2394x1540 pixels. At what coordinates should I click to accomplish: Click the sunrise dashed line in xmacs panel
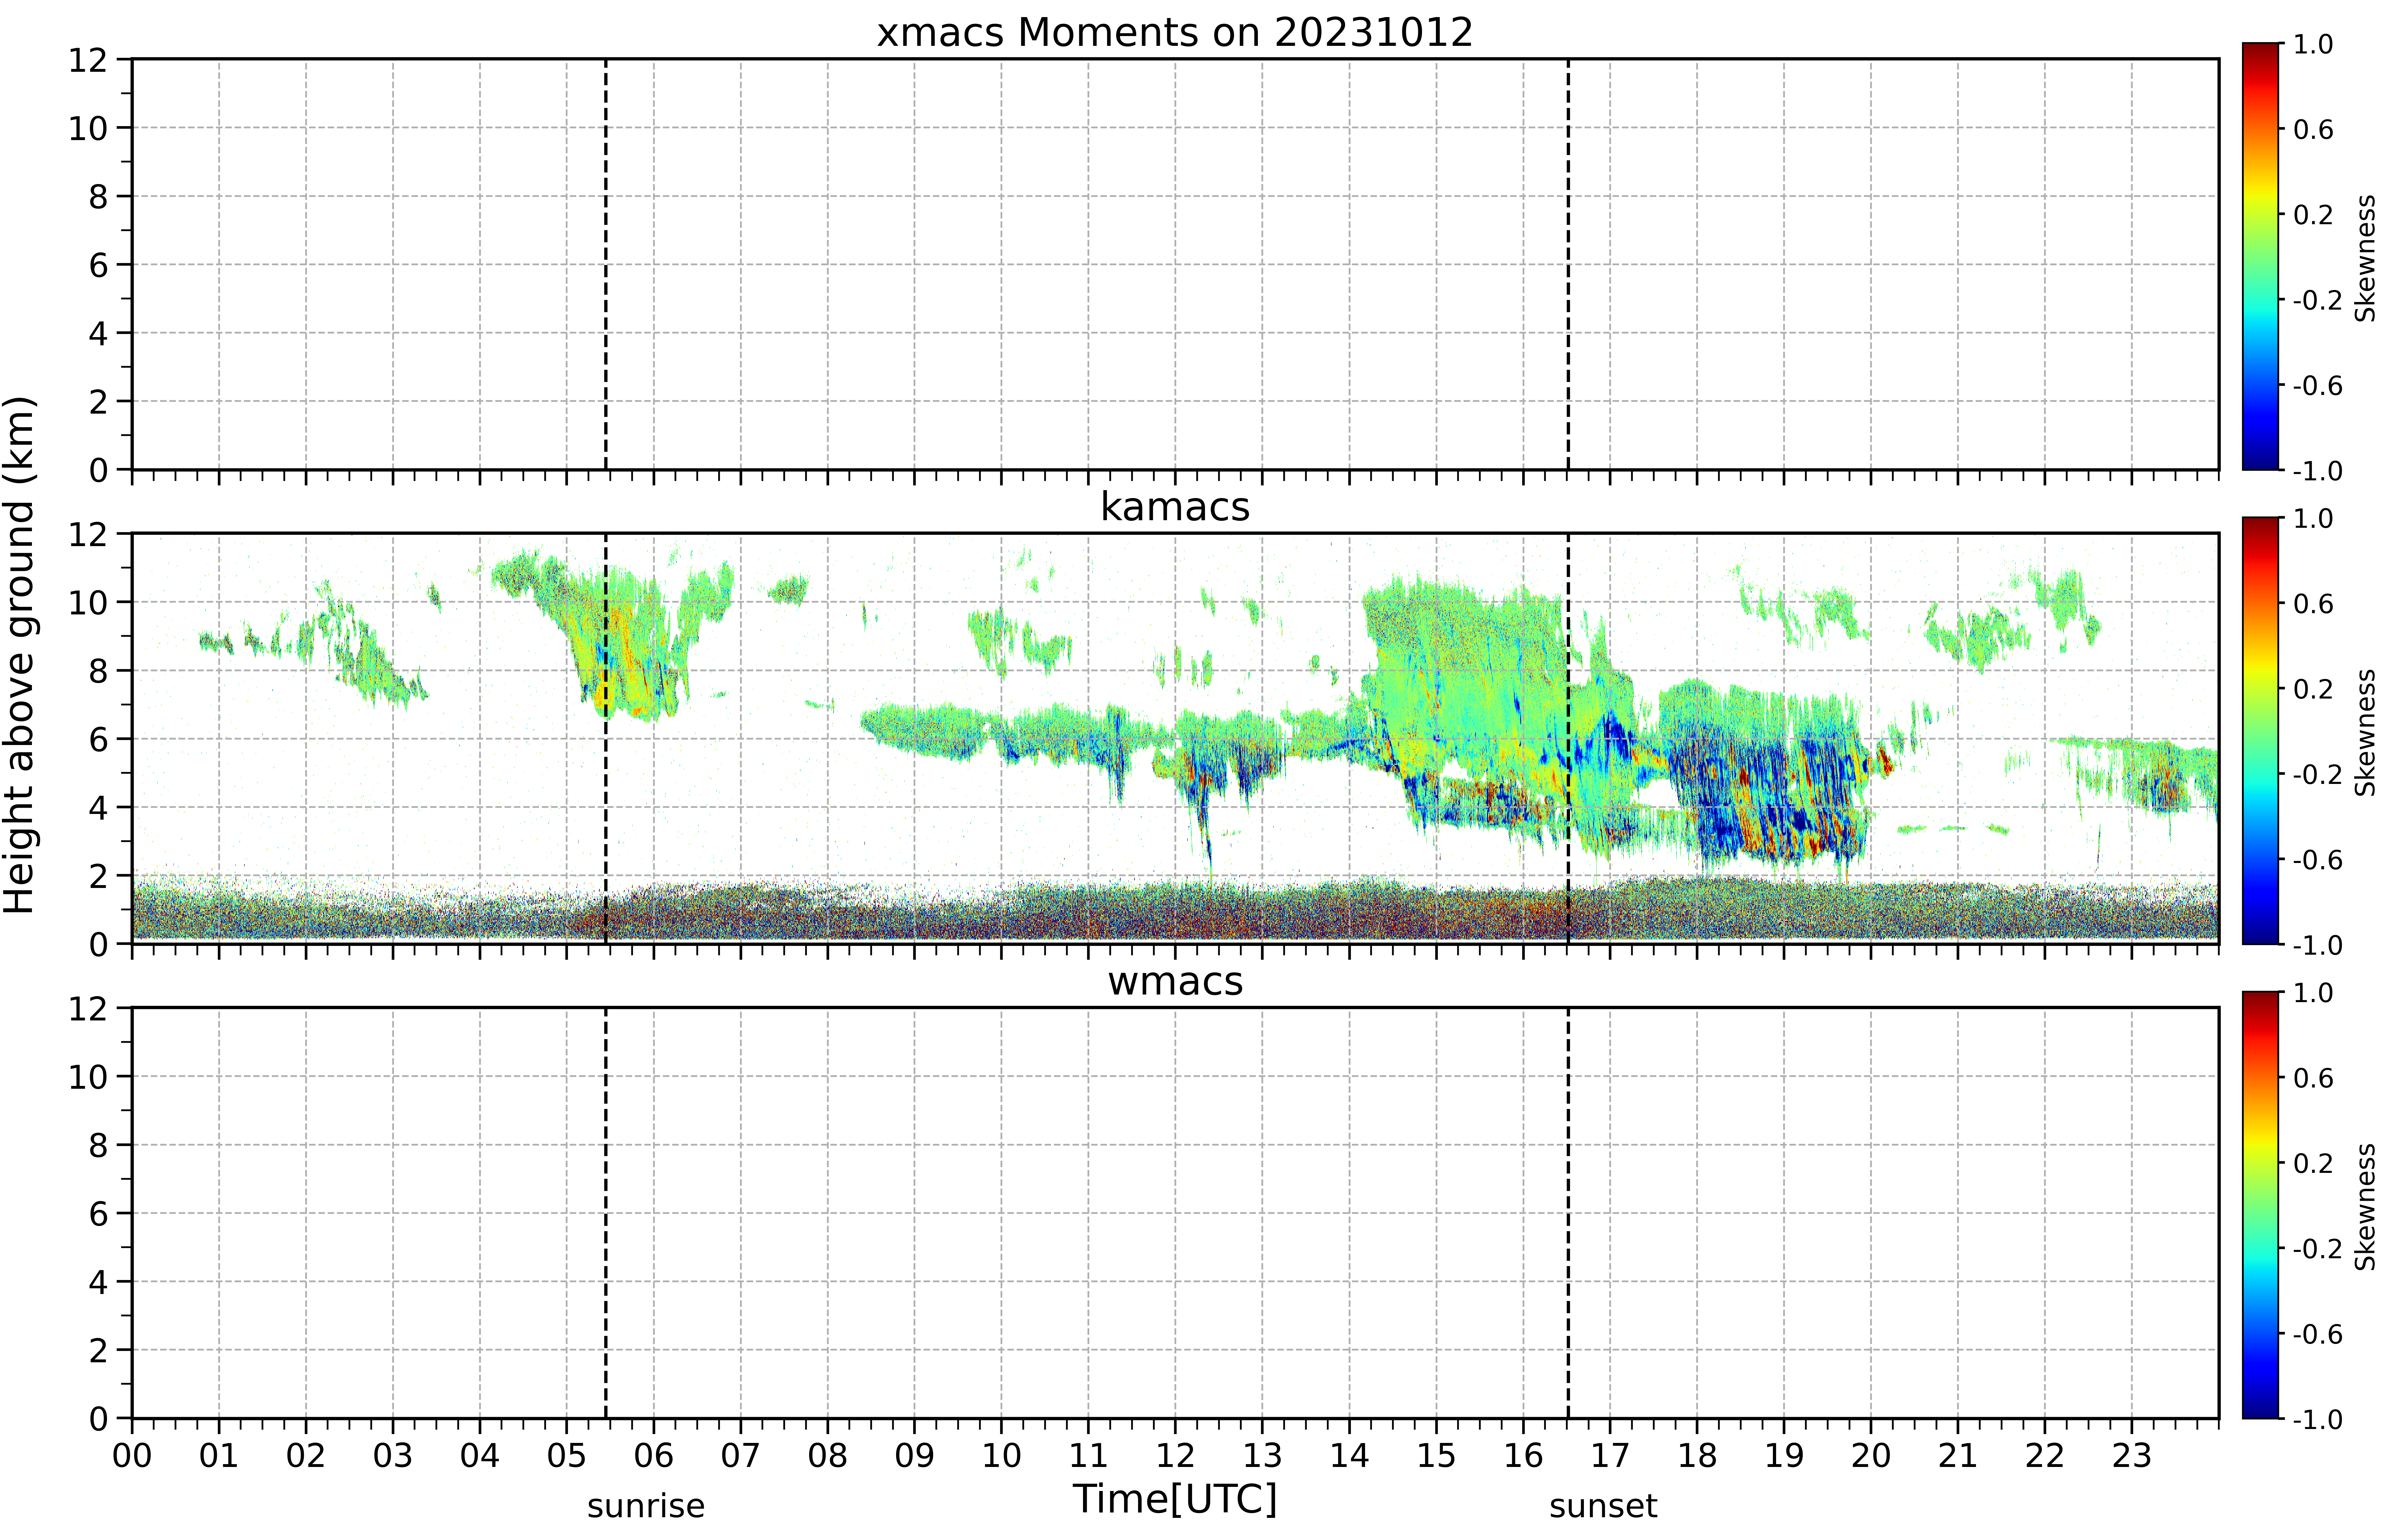pos(606,264)
